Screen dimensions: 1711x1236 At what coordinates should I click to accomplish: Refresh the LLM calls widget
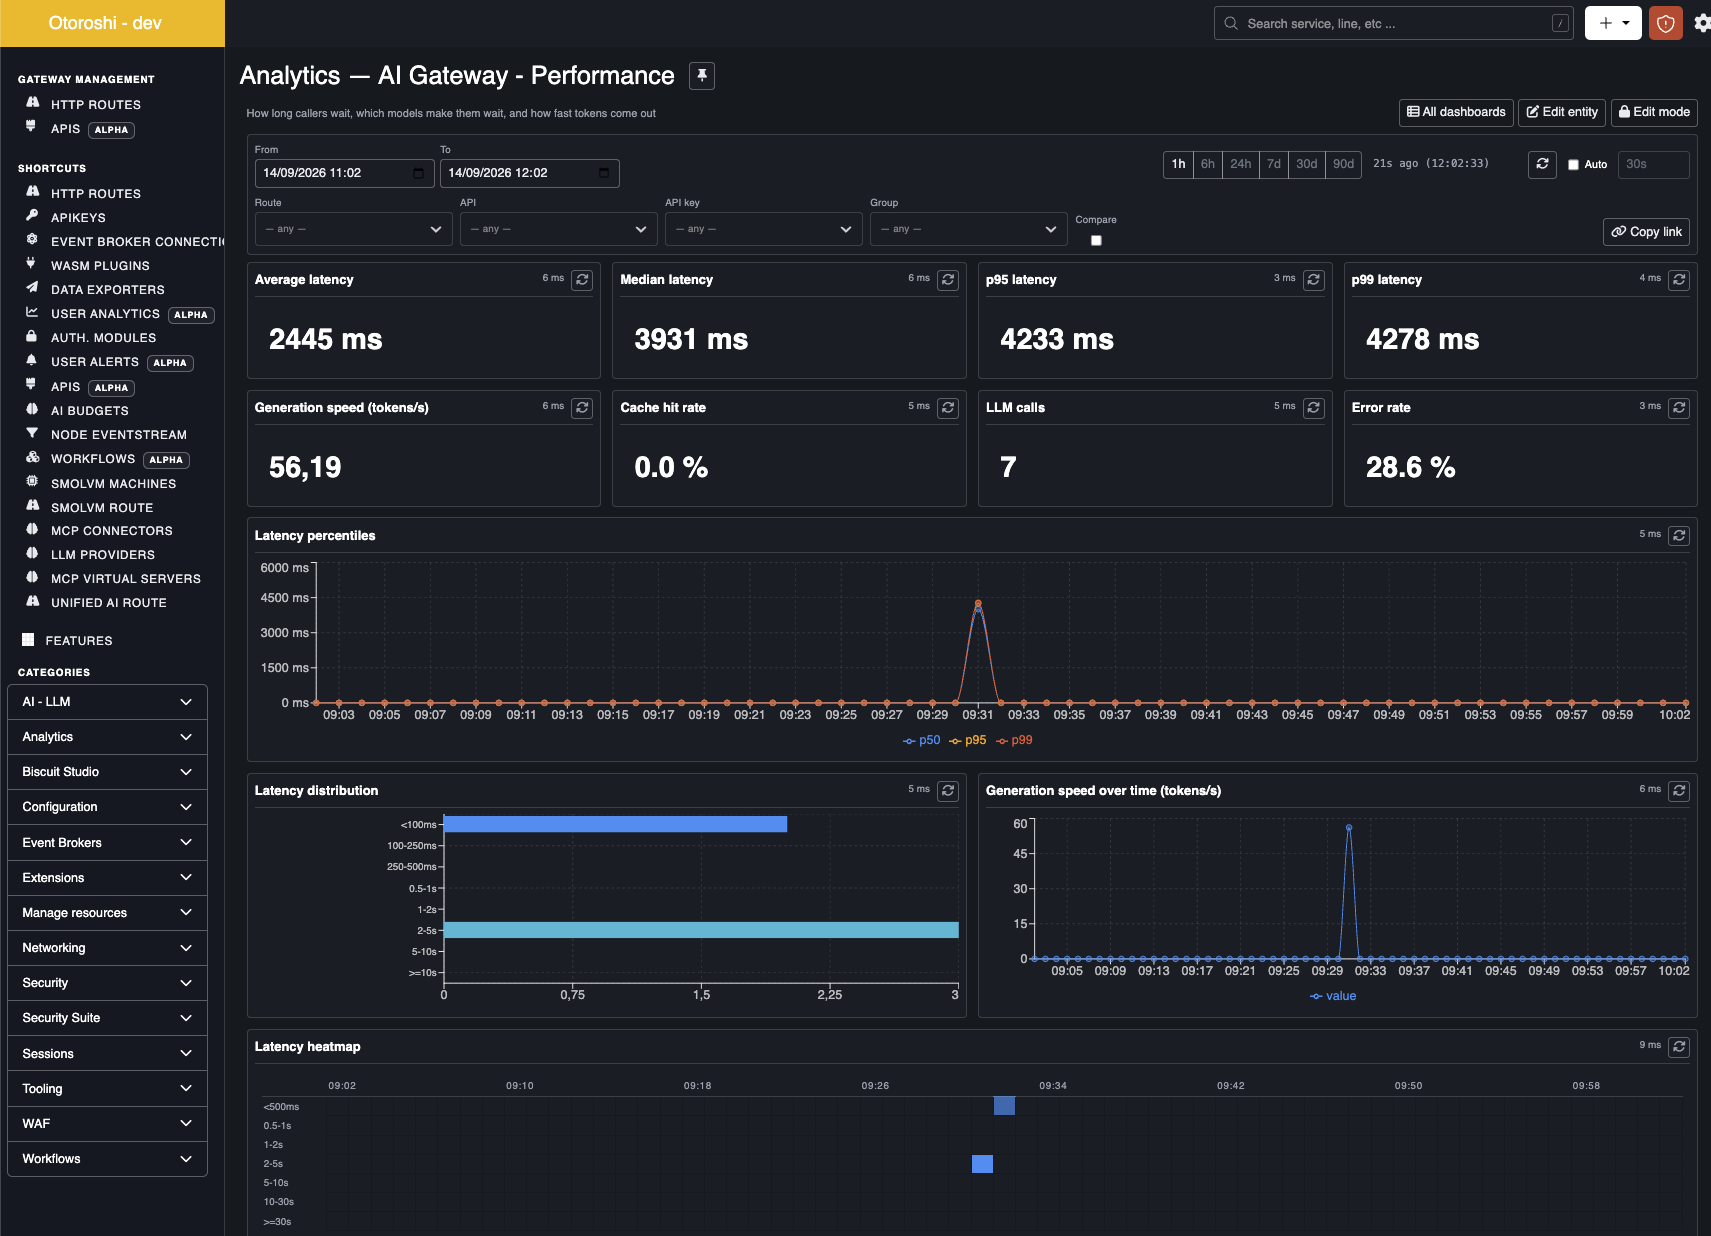tap(1314, 408)
